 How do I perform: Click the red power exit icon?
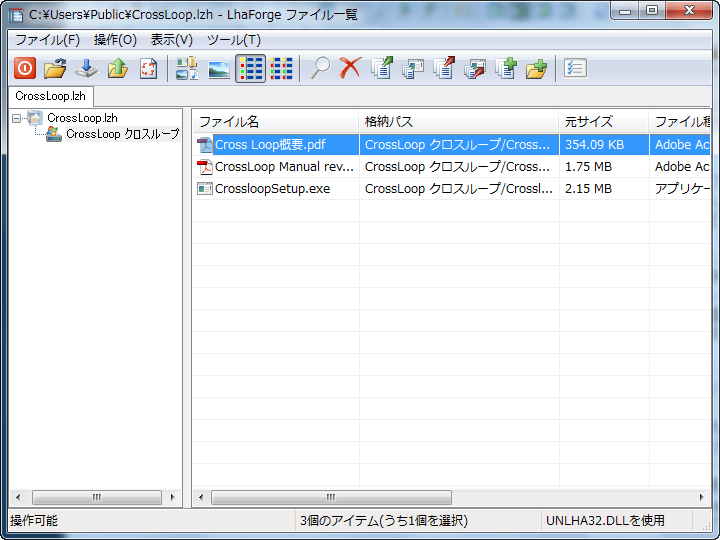pyautogui.click(x=24, y=68)
